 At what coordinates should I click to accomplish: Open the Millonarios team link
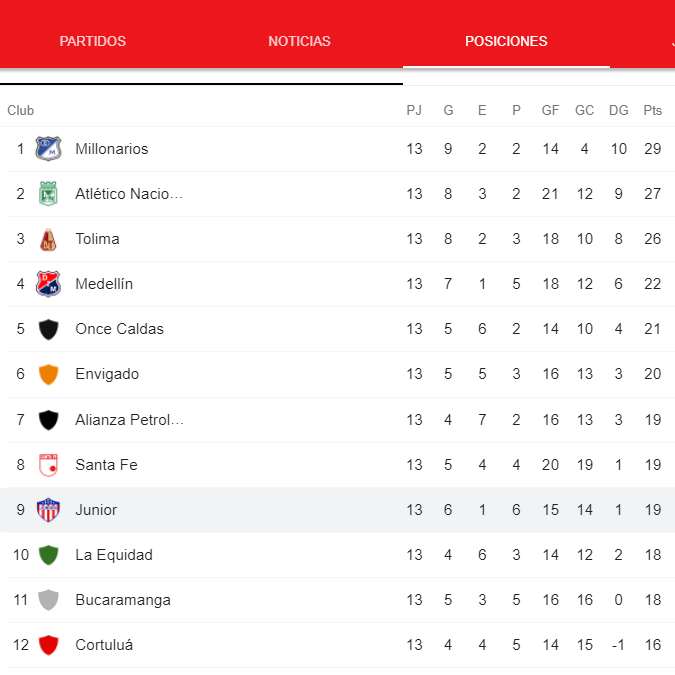111,149
